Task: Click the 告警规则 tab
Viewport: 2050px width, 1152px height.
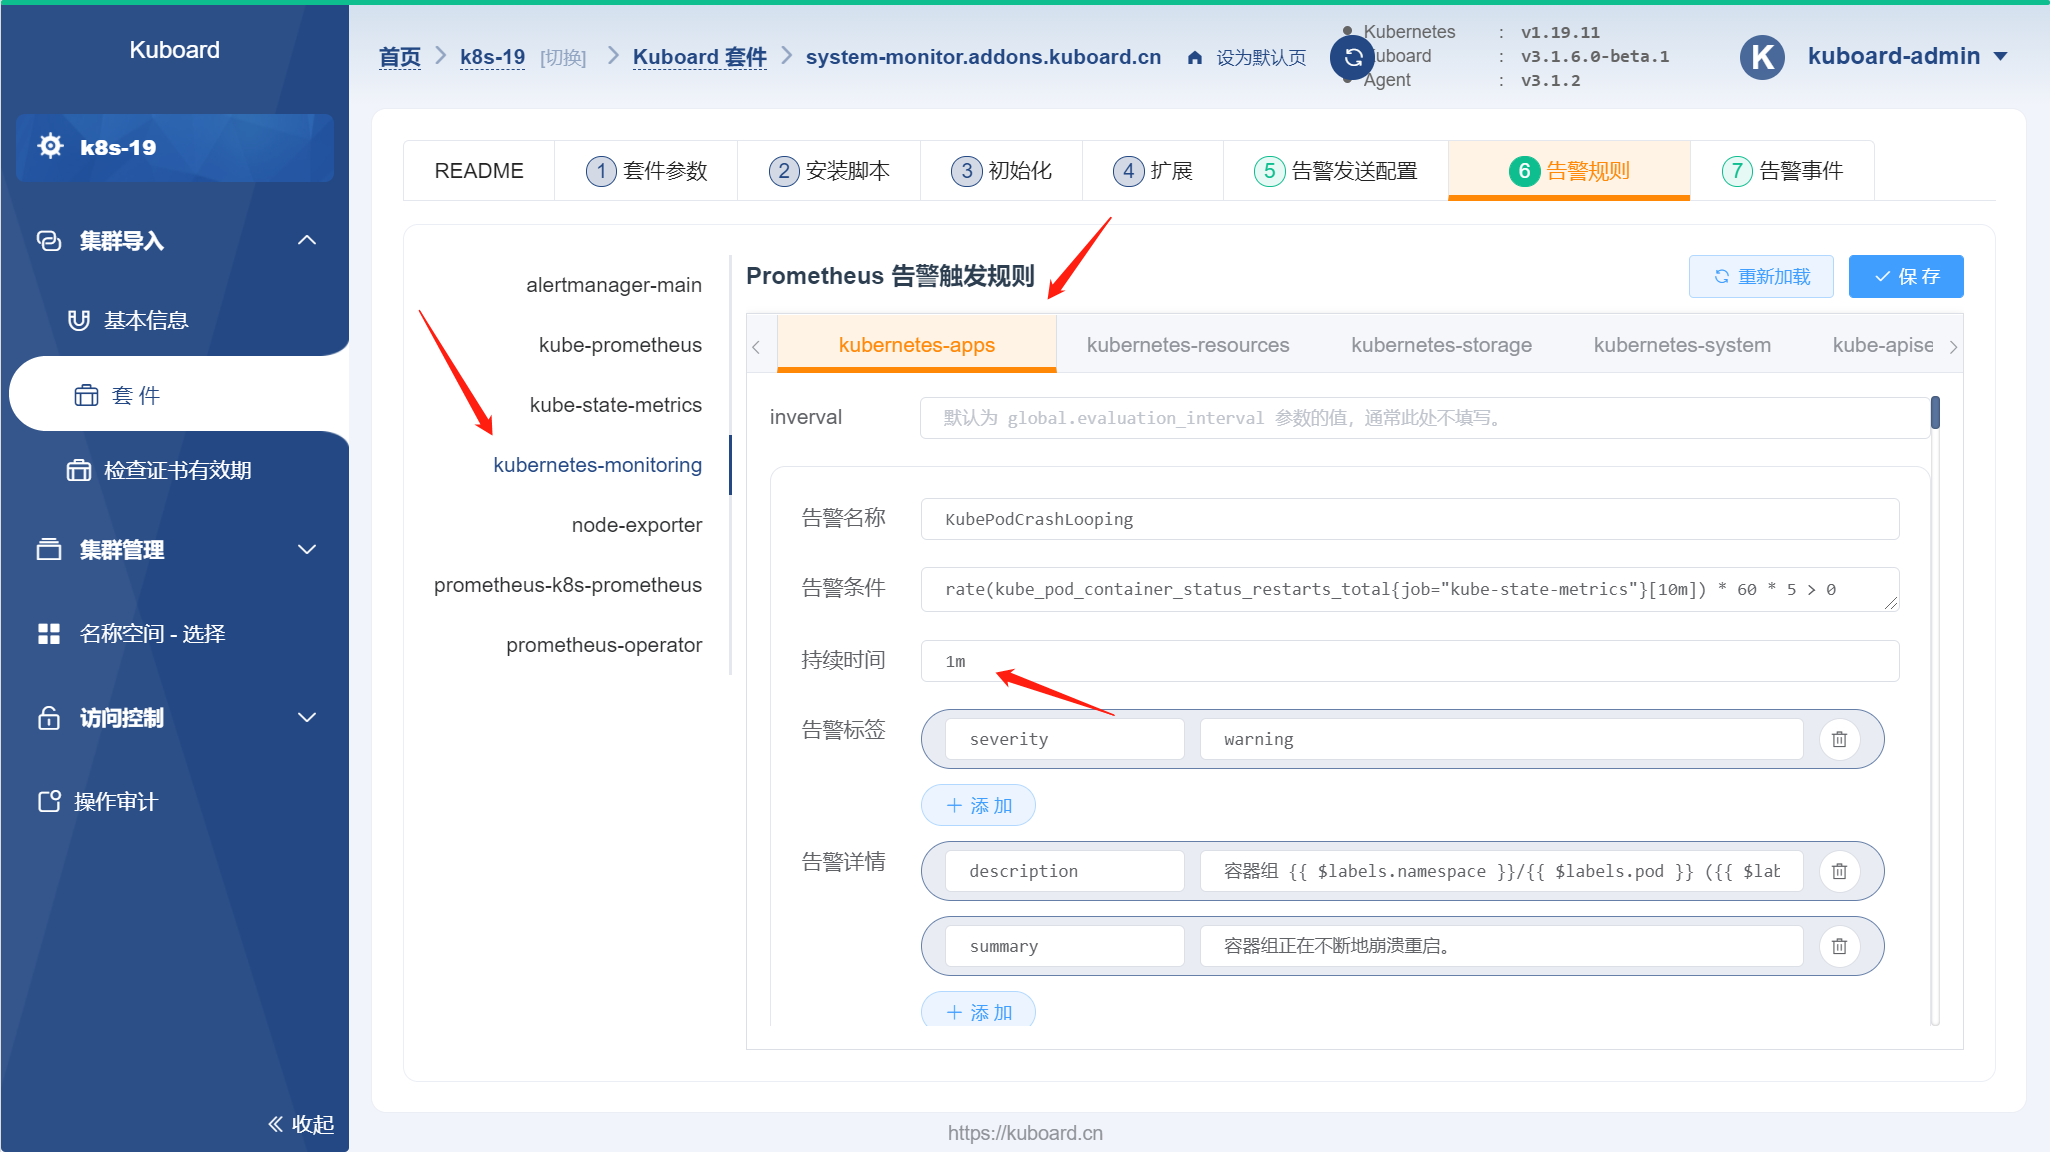Action: tap(1567, 169)
